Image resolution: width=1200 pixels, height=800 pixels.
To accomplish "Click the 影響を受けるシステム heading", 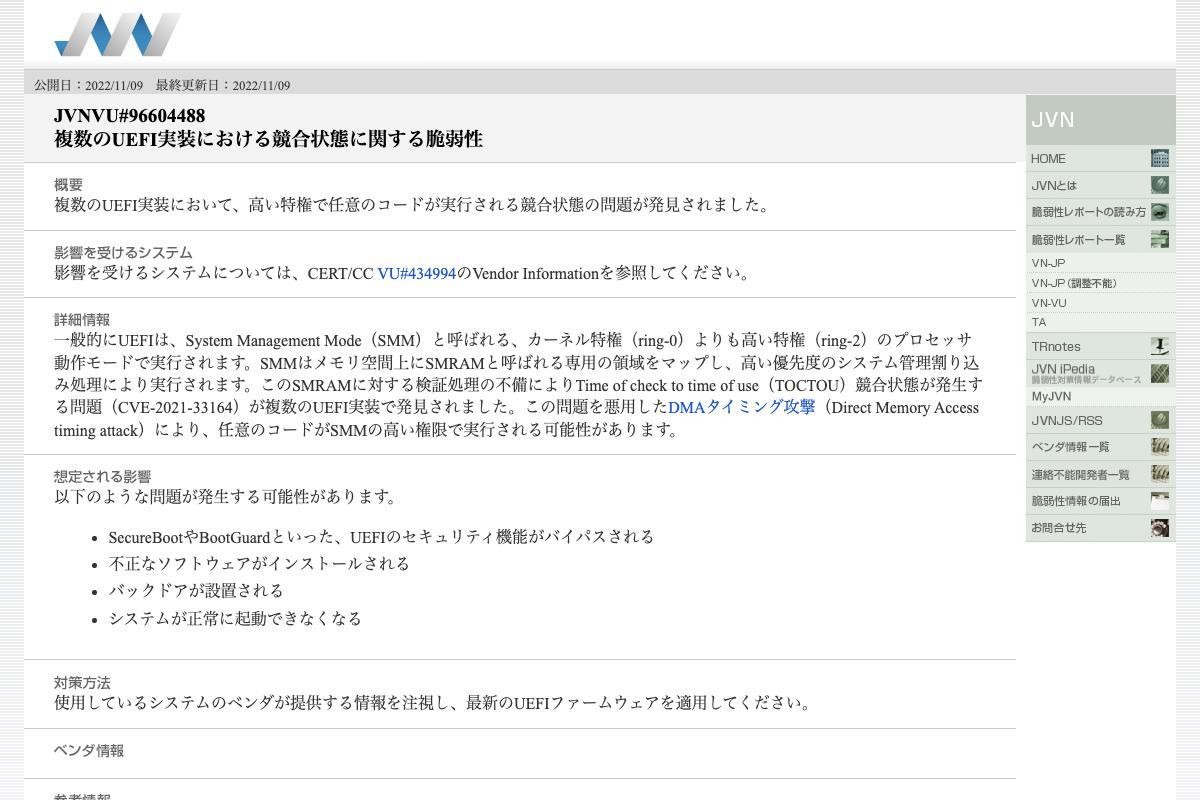I will (123, 252).
